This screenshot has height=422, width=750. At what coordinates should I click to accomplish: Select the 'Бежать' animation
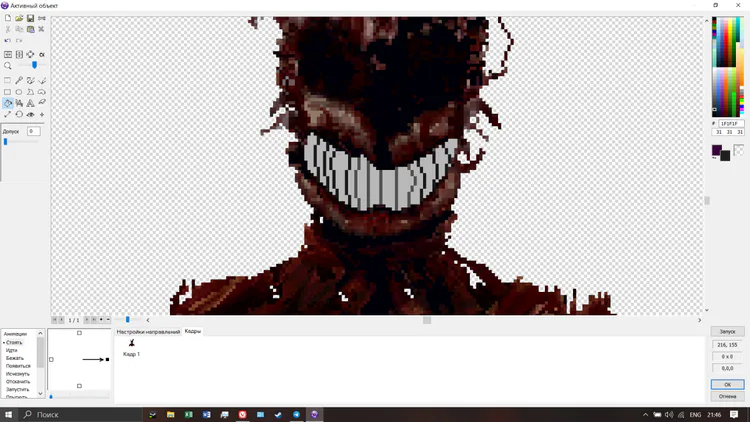pyautogui.click(x=15, y=358)
